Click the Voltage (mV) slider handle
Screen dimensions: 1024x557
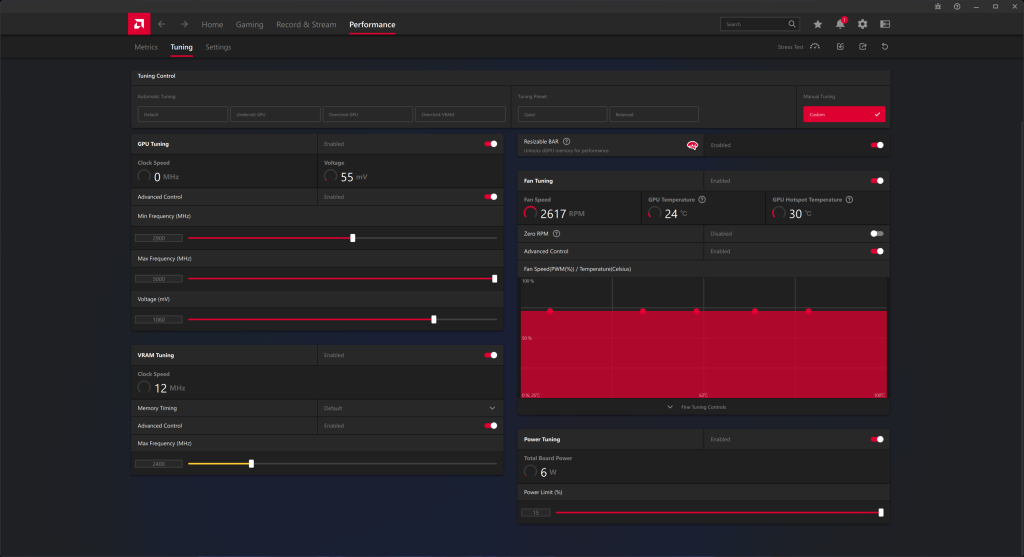[433, 320]
